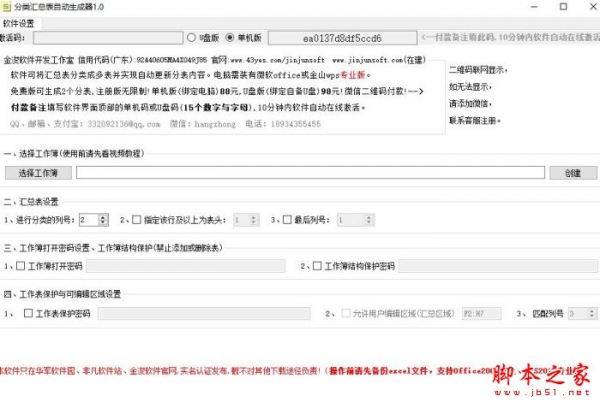Click the 最后列号 spinner arrows

point(368,220)
